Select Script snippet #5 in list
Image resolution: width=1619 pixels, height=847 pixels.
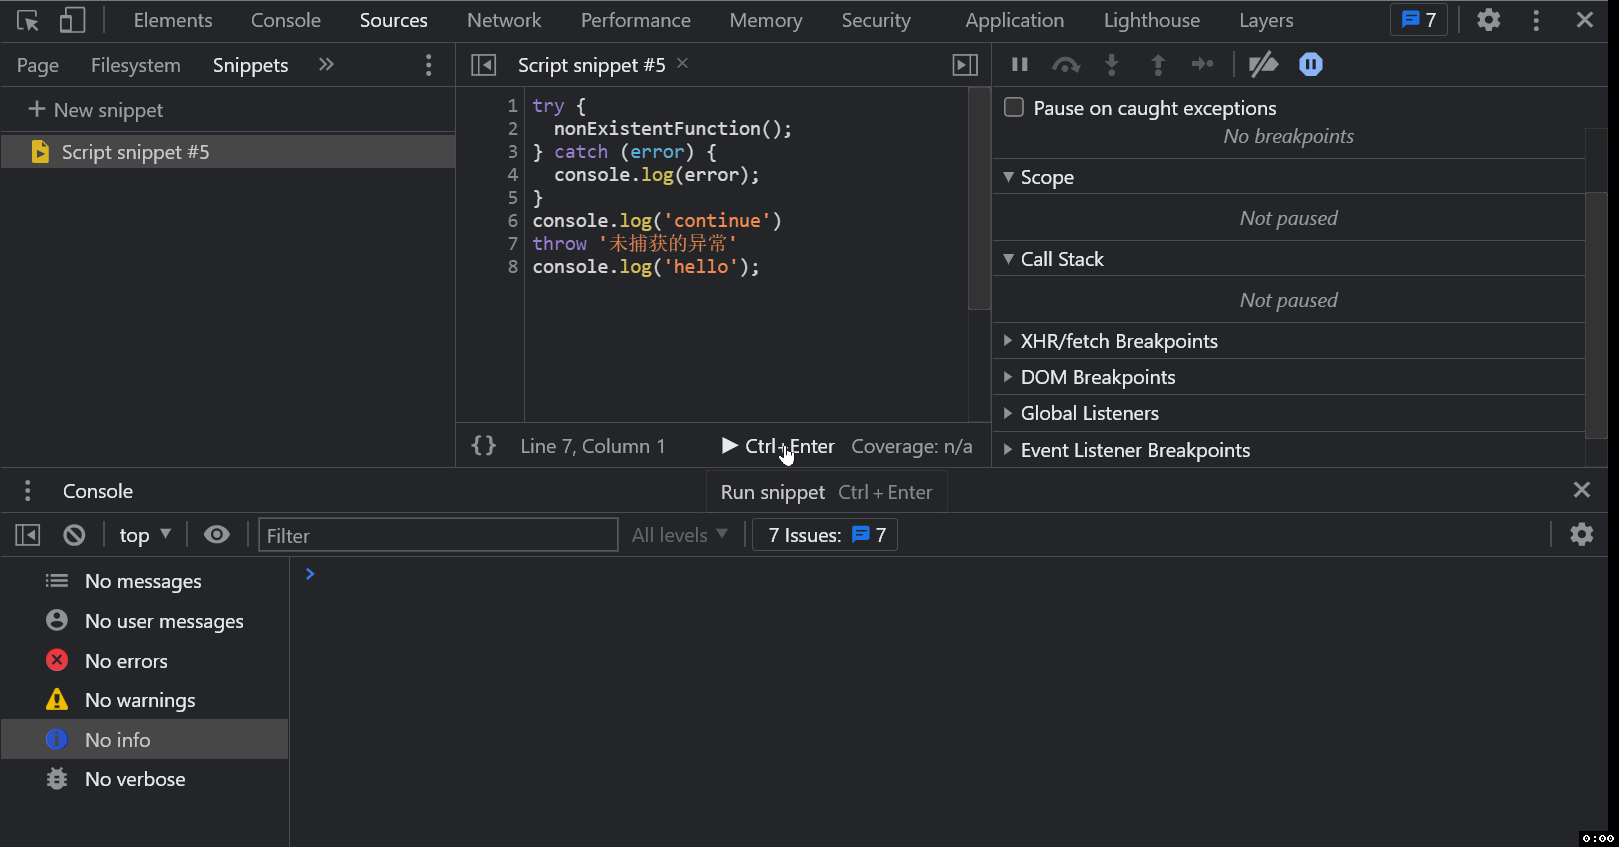[x=228, y=152]
